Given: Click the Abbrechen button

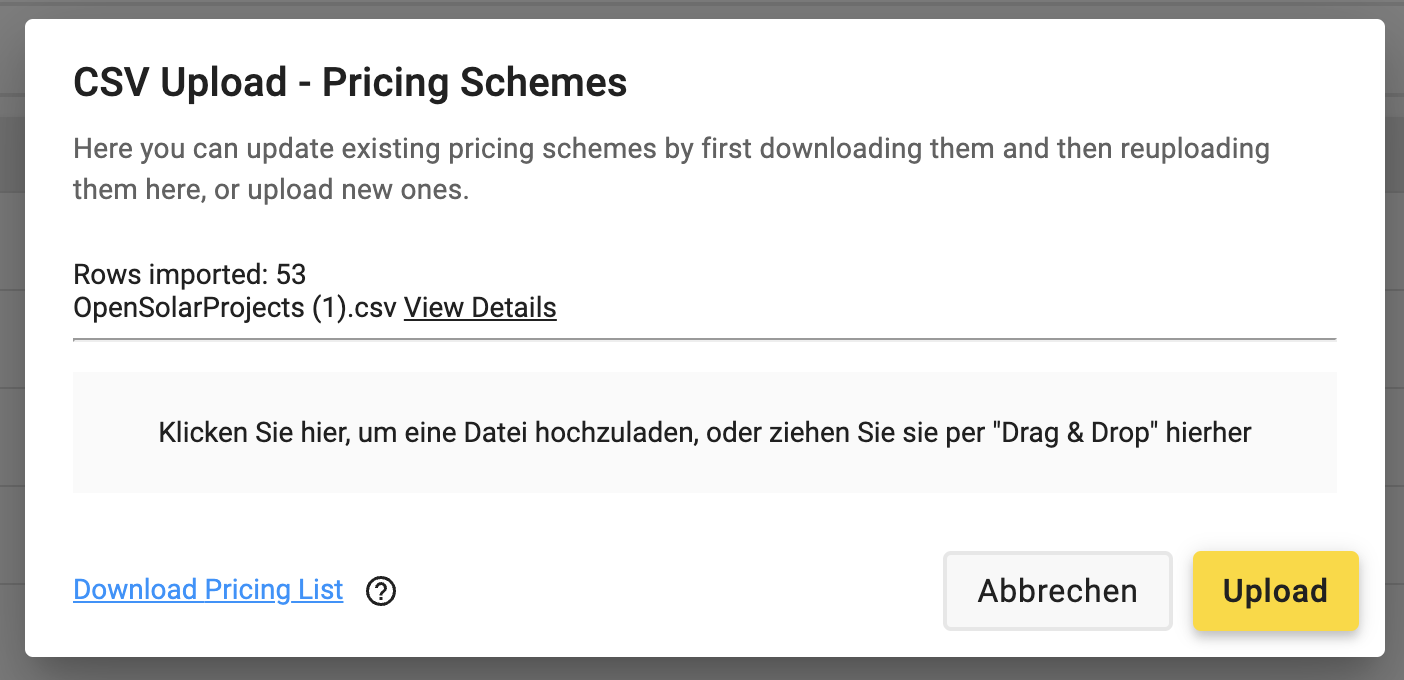Looking at the screenshot, I should coord(1057,591).
